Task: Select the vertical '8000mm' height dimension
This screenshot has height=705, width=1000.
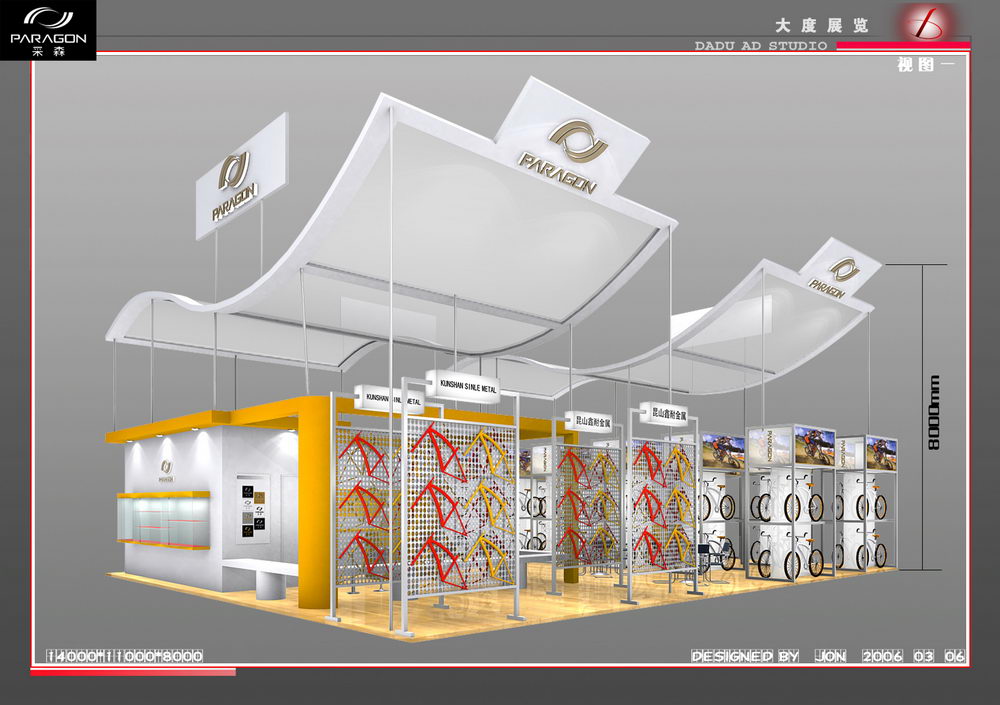Action: tap(934, 412)
